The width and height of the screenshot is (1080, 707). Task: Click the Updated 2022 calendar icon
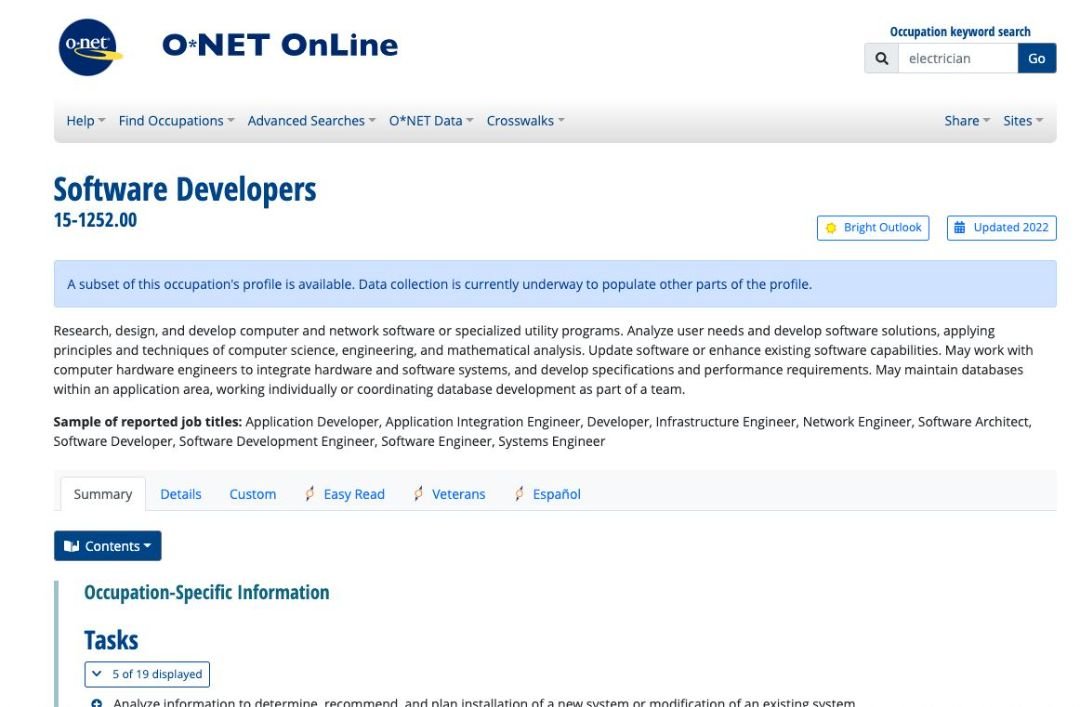tap(959, 227)
